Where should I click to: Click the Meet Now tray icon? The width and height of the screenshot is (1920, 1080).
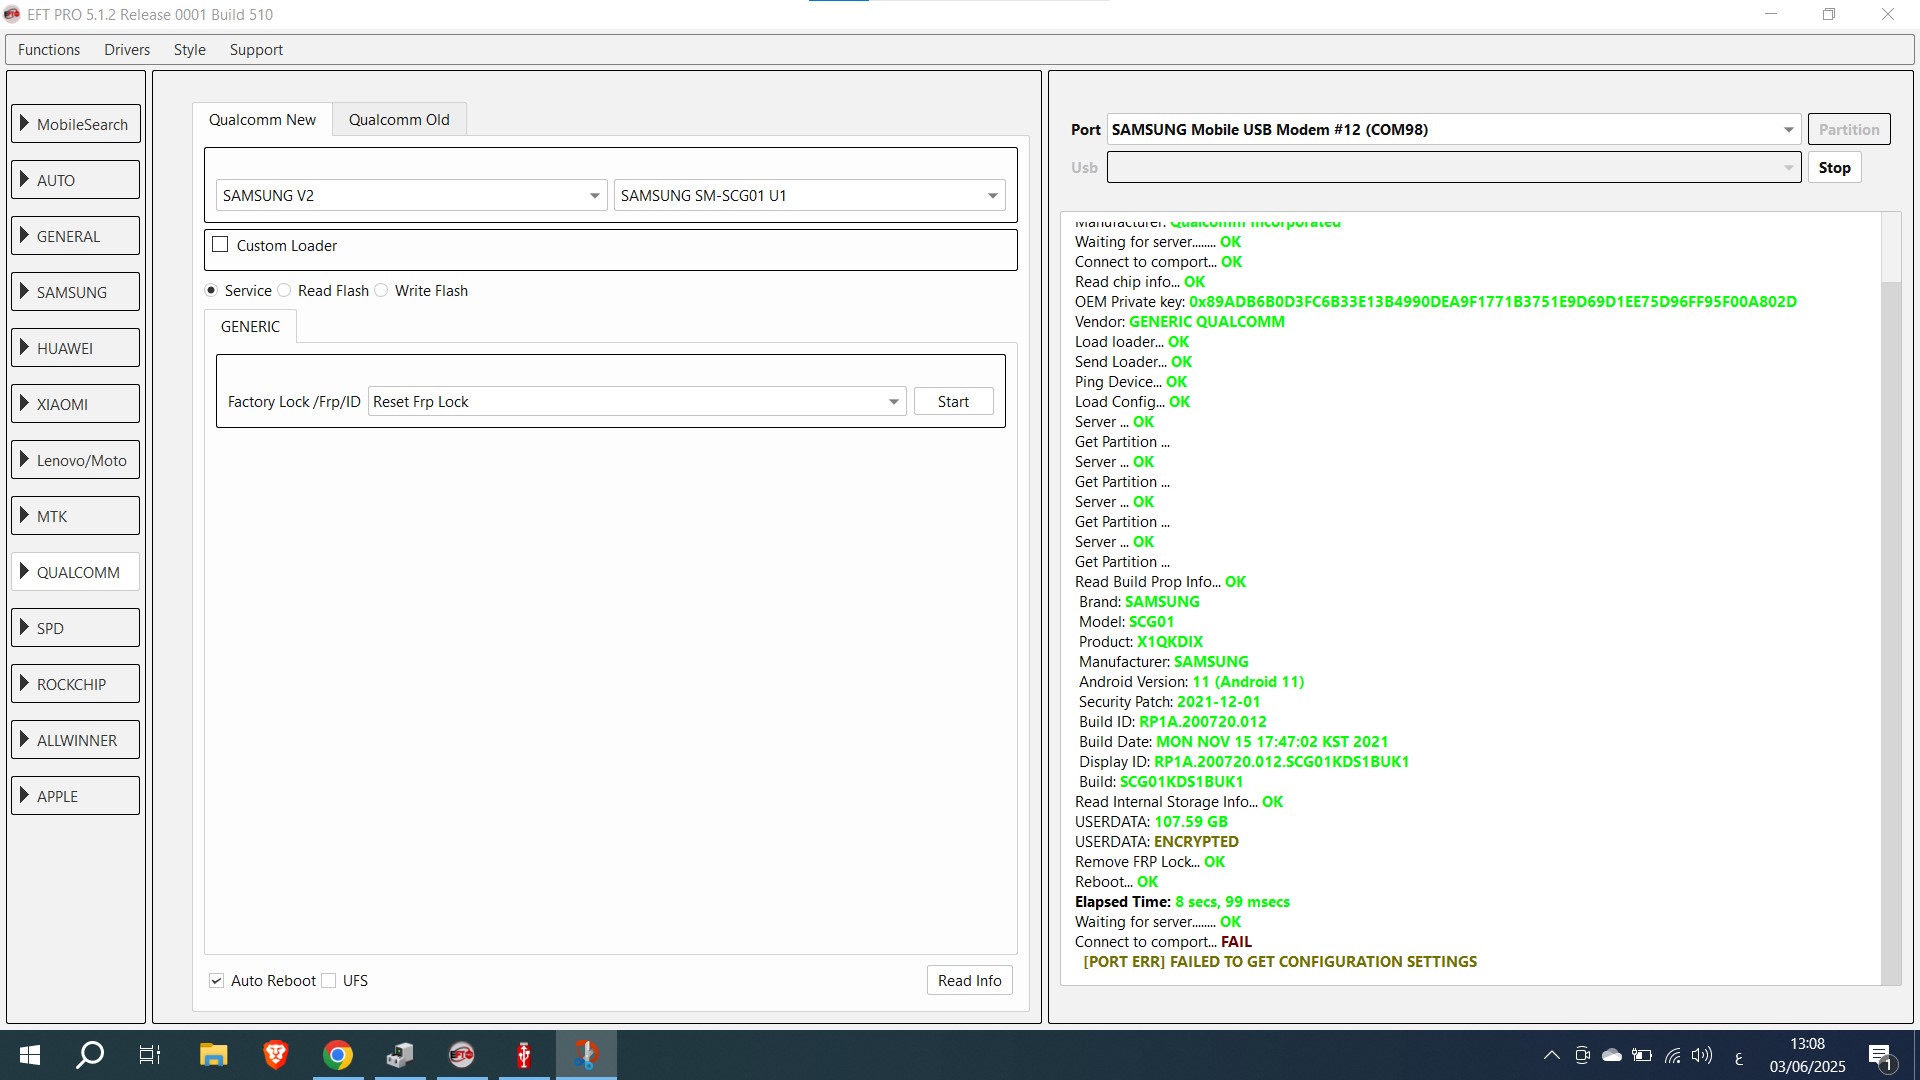click(1582, 1056)
